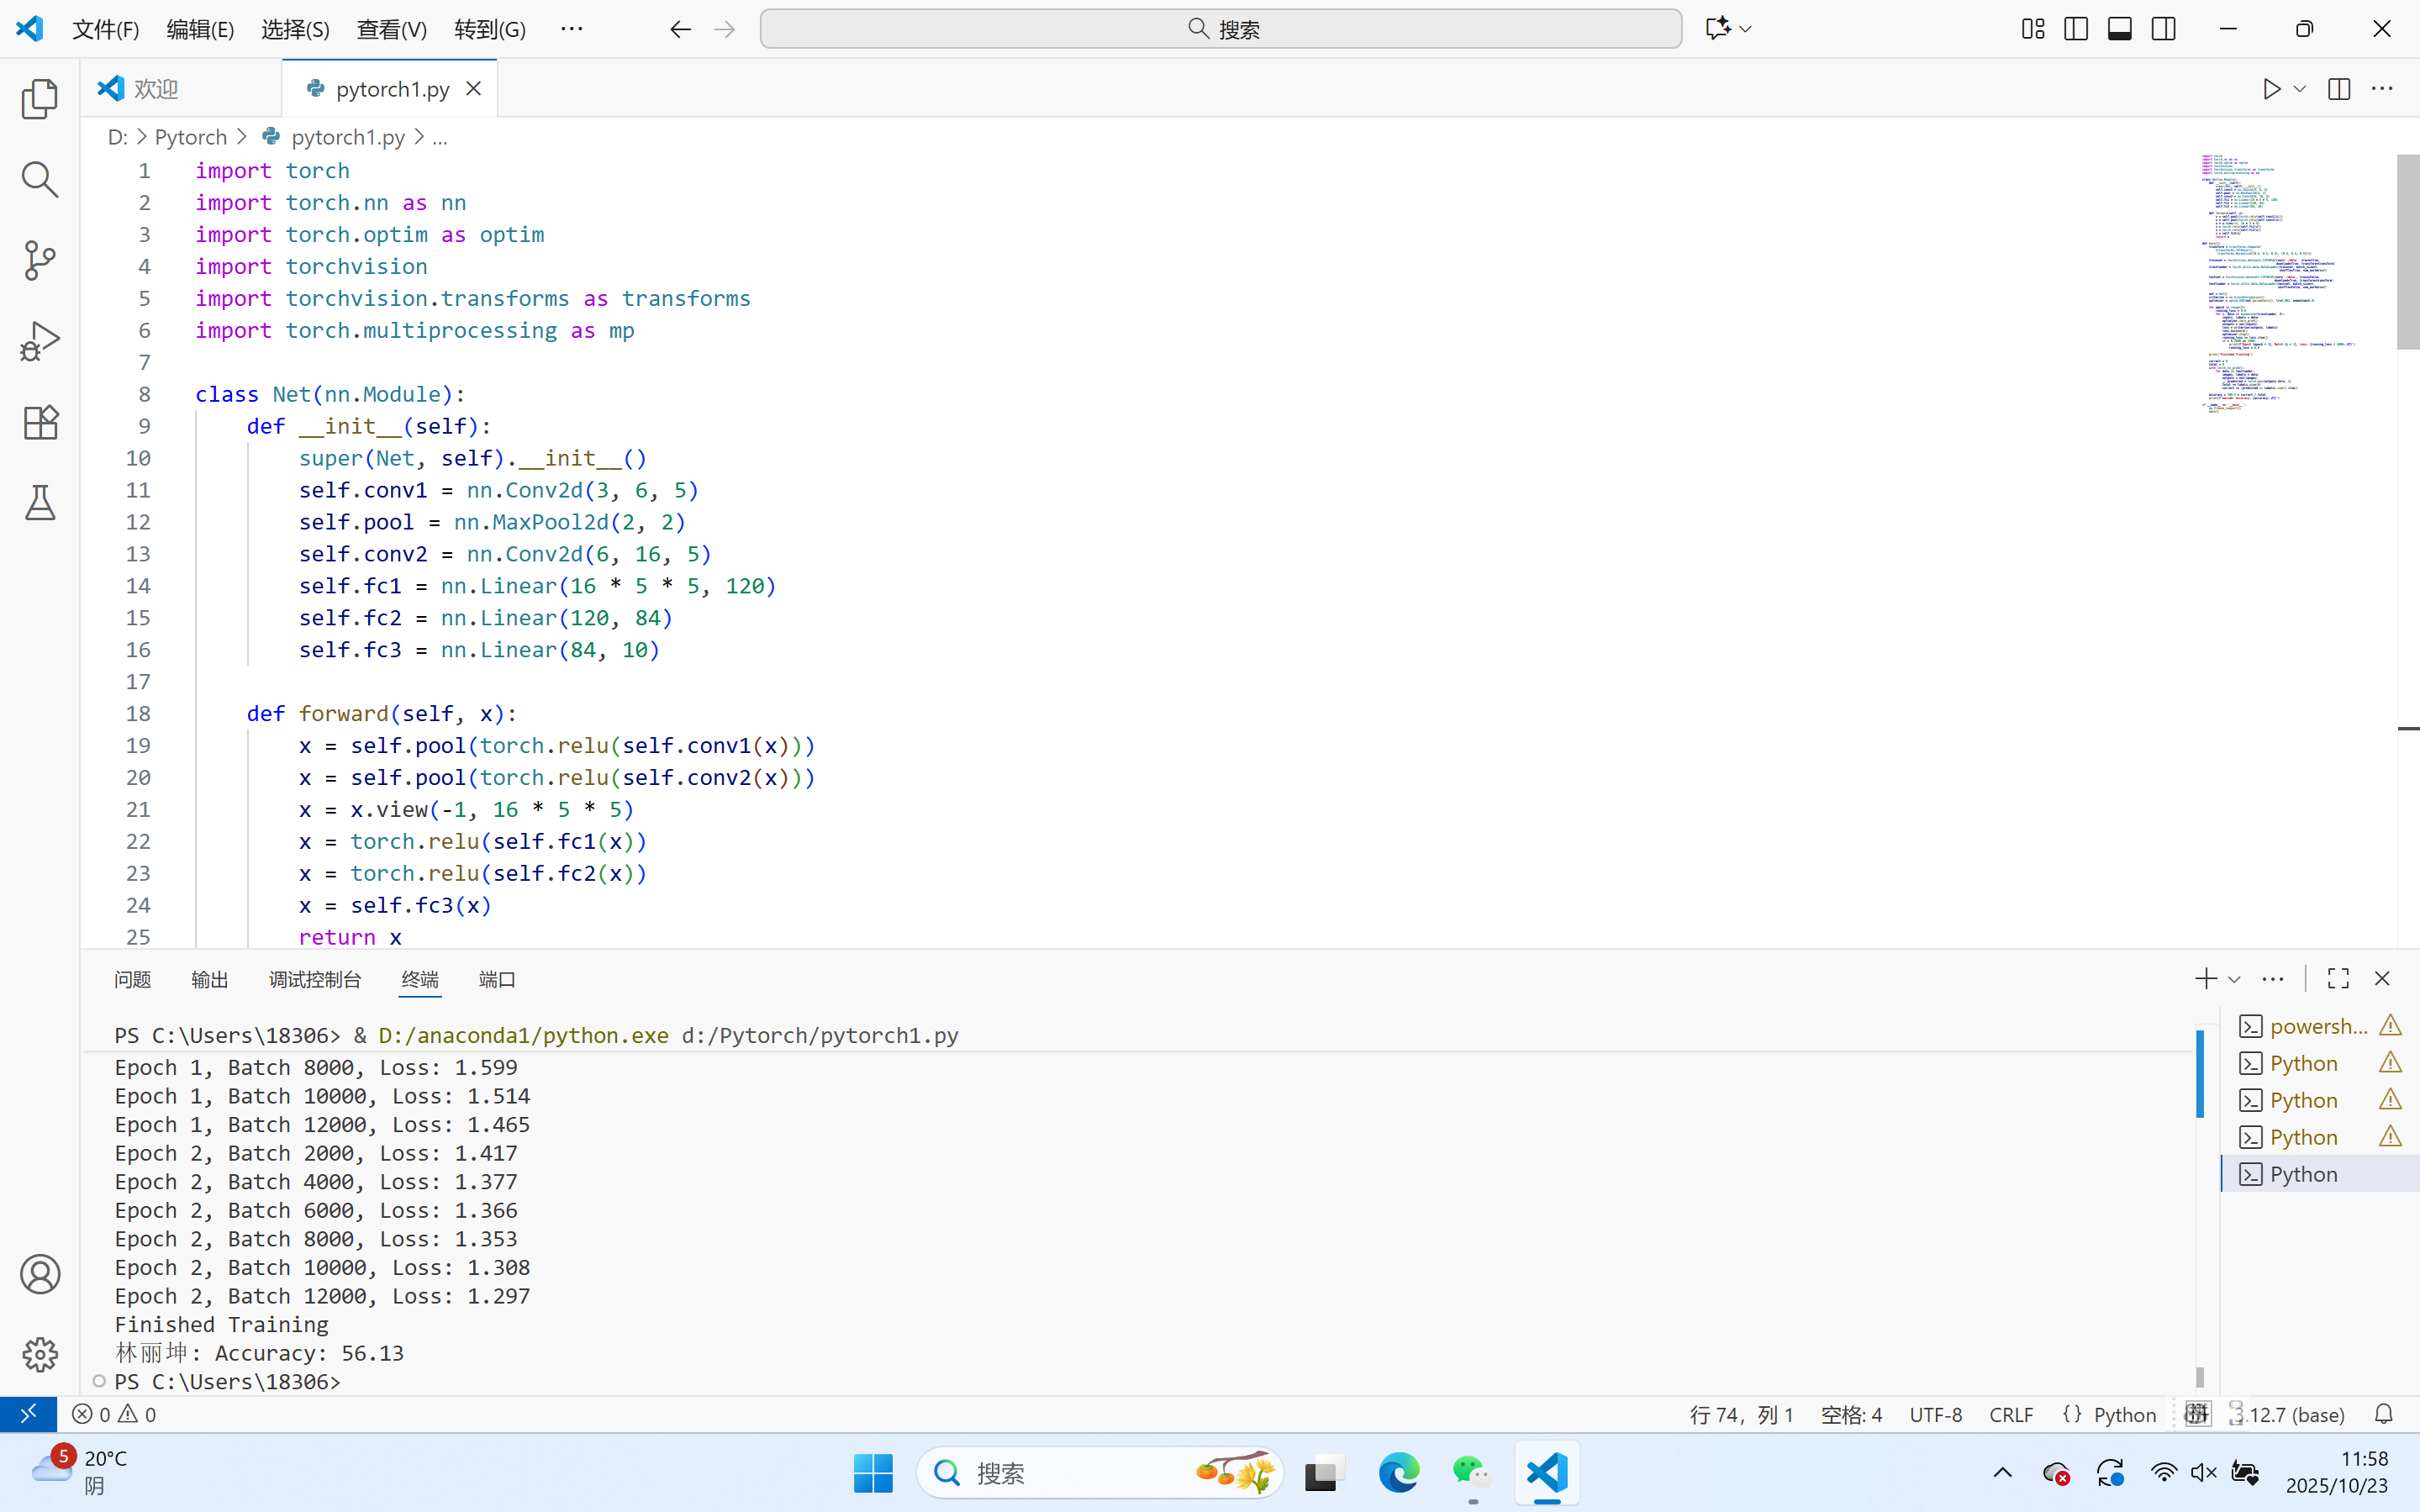The width and height of the screenshot is (2420, 1512).
Task: Toggle the primary side bar layout button
Action: click(x=2076, y=29)
